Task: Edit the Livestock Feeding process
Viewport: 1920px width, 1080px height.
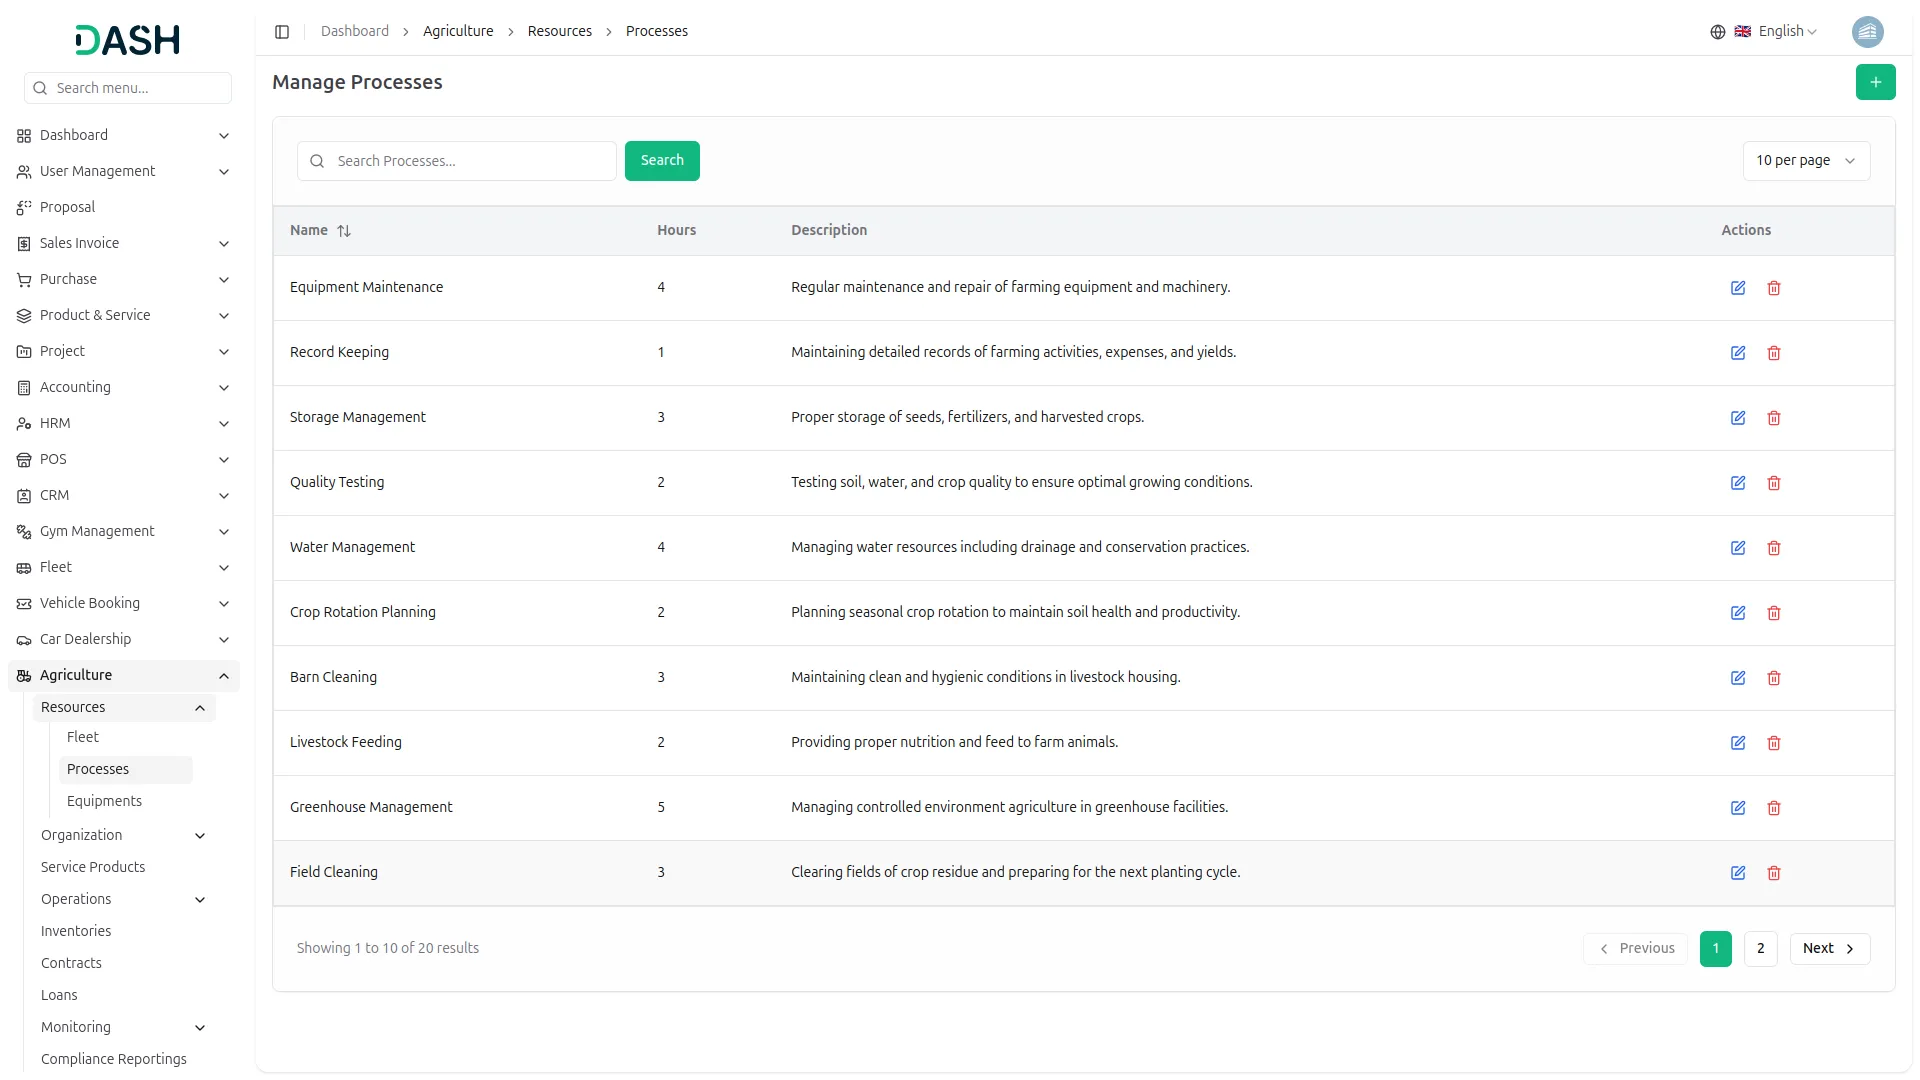Action: 1738,743
